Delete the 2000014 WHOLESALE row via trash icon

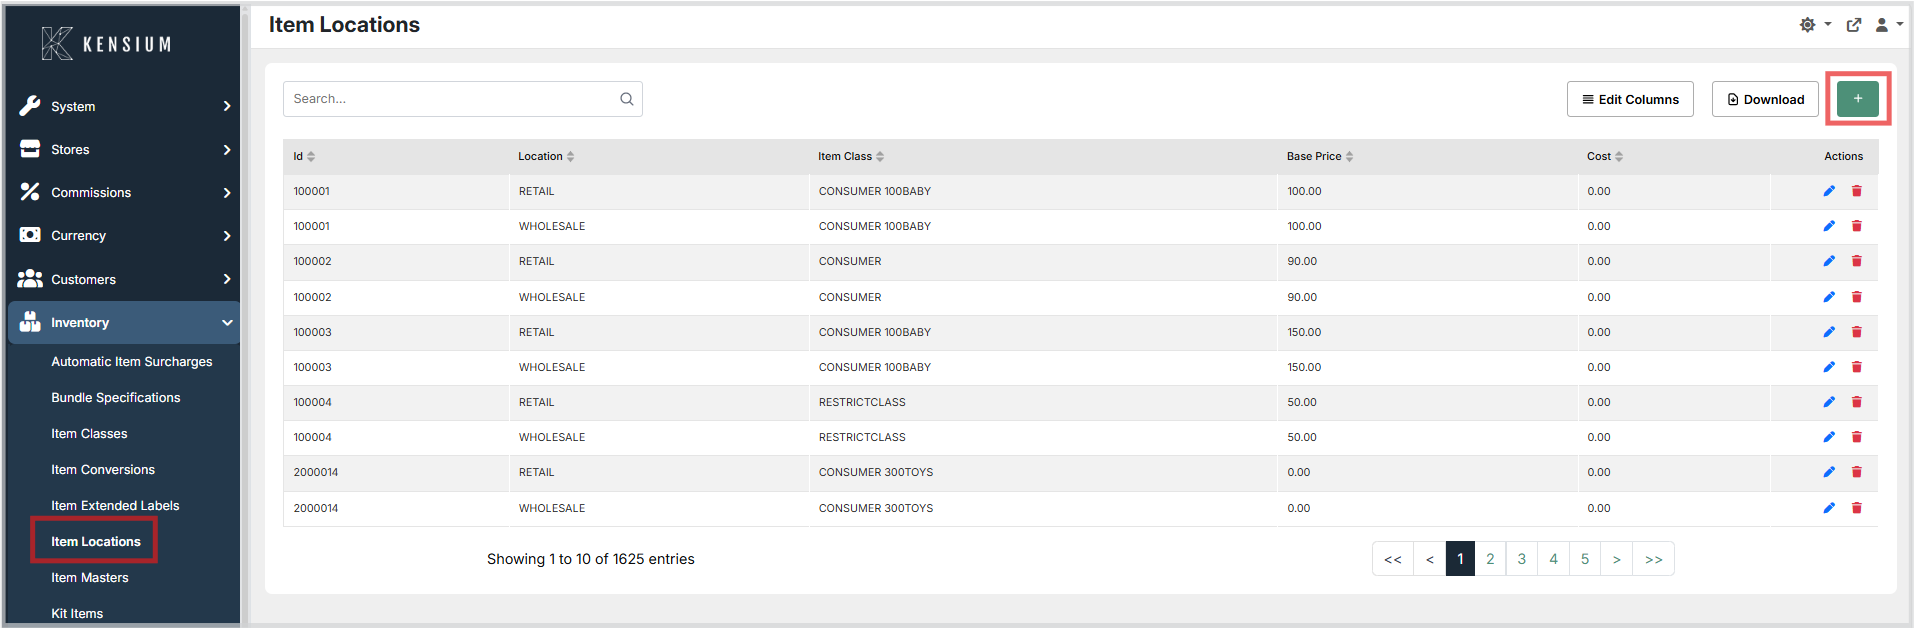(1857, 508)
